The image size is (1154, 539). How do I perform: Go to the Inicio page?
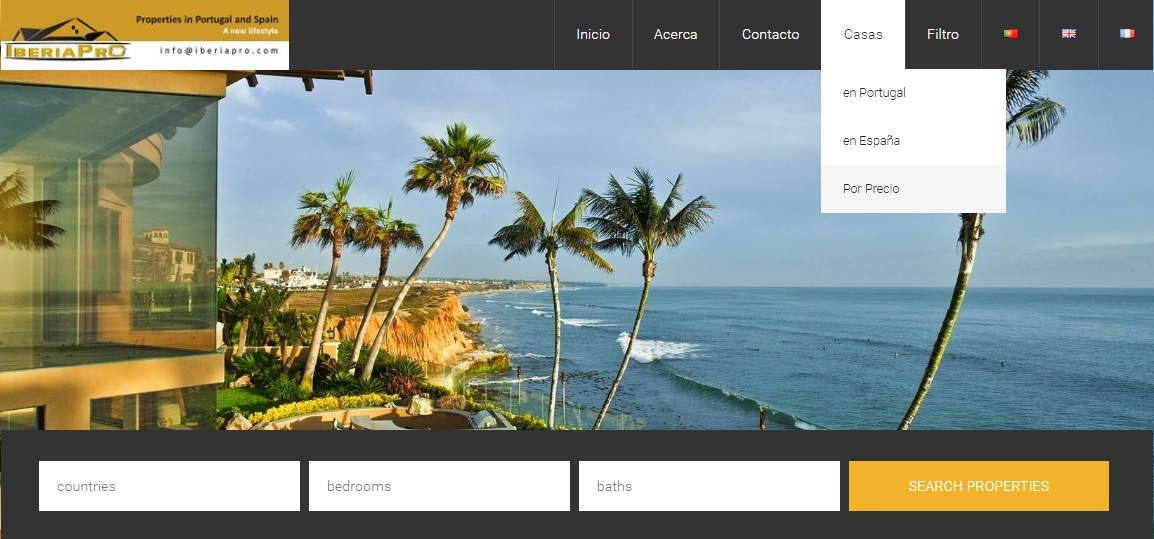(593, 34)
